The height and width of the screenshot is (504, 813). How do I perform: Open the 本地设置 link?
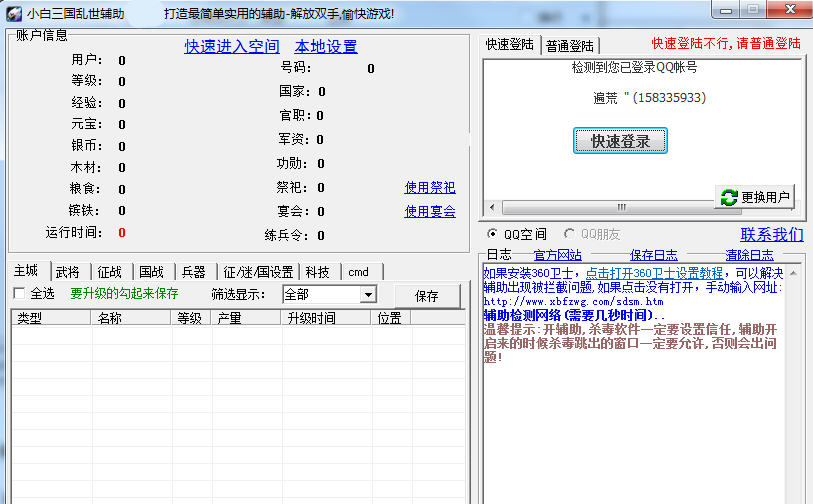coord(326,47)
